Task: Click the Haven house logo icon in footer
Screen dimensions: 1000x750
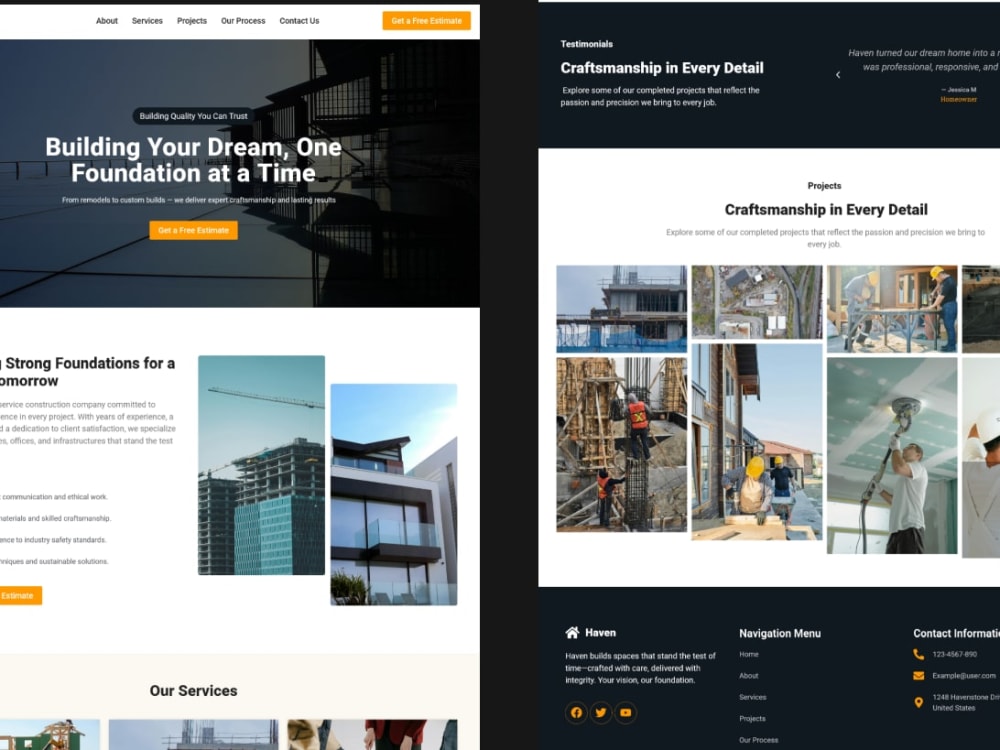Action: 572,632
